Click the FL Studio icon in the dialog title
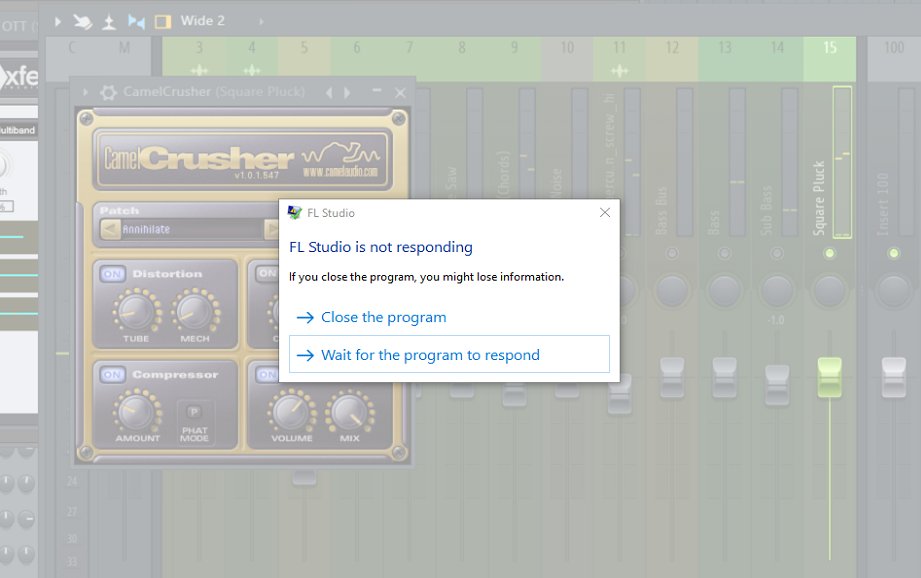This screenshot has width=921, height=578. click(x=294, y=213)
